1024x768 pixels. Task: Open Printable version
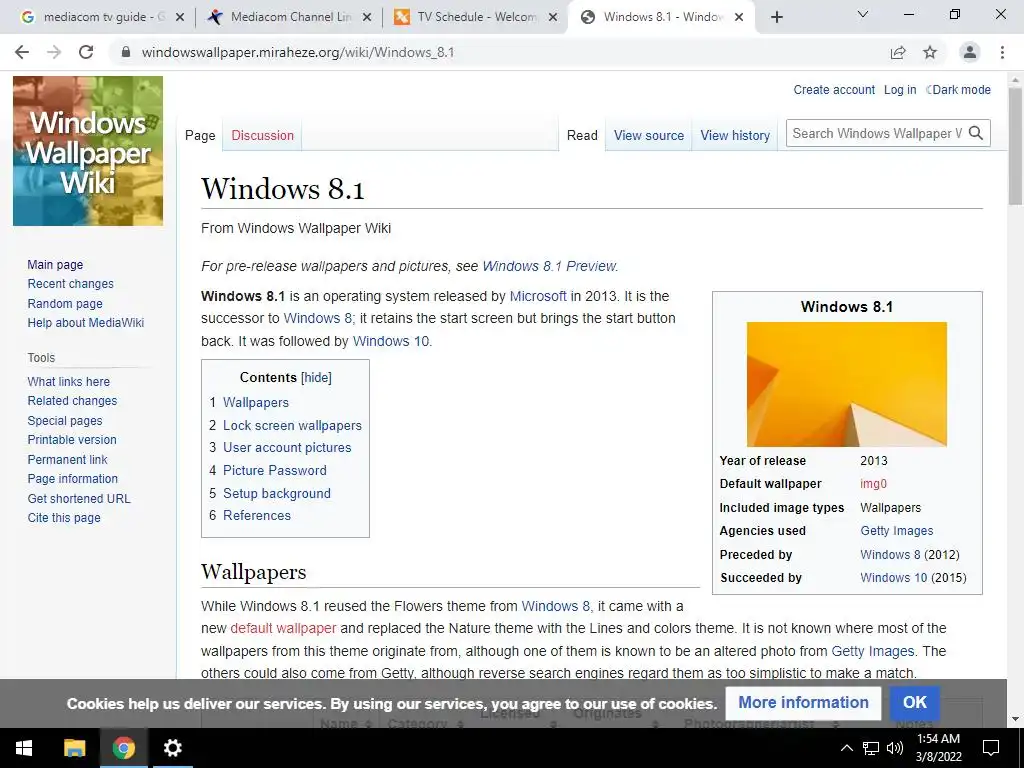pyautogui.click(x=72, y=440)
